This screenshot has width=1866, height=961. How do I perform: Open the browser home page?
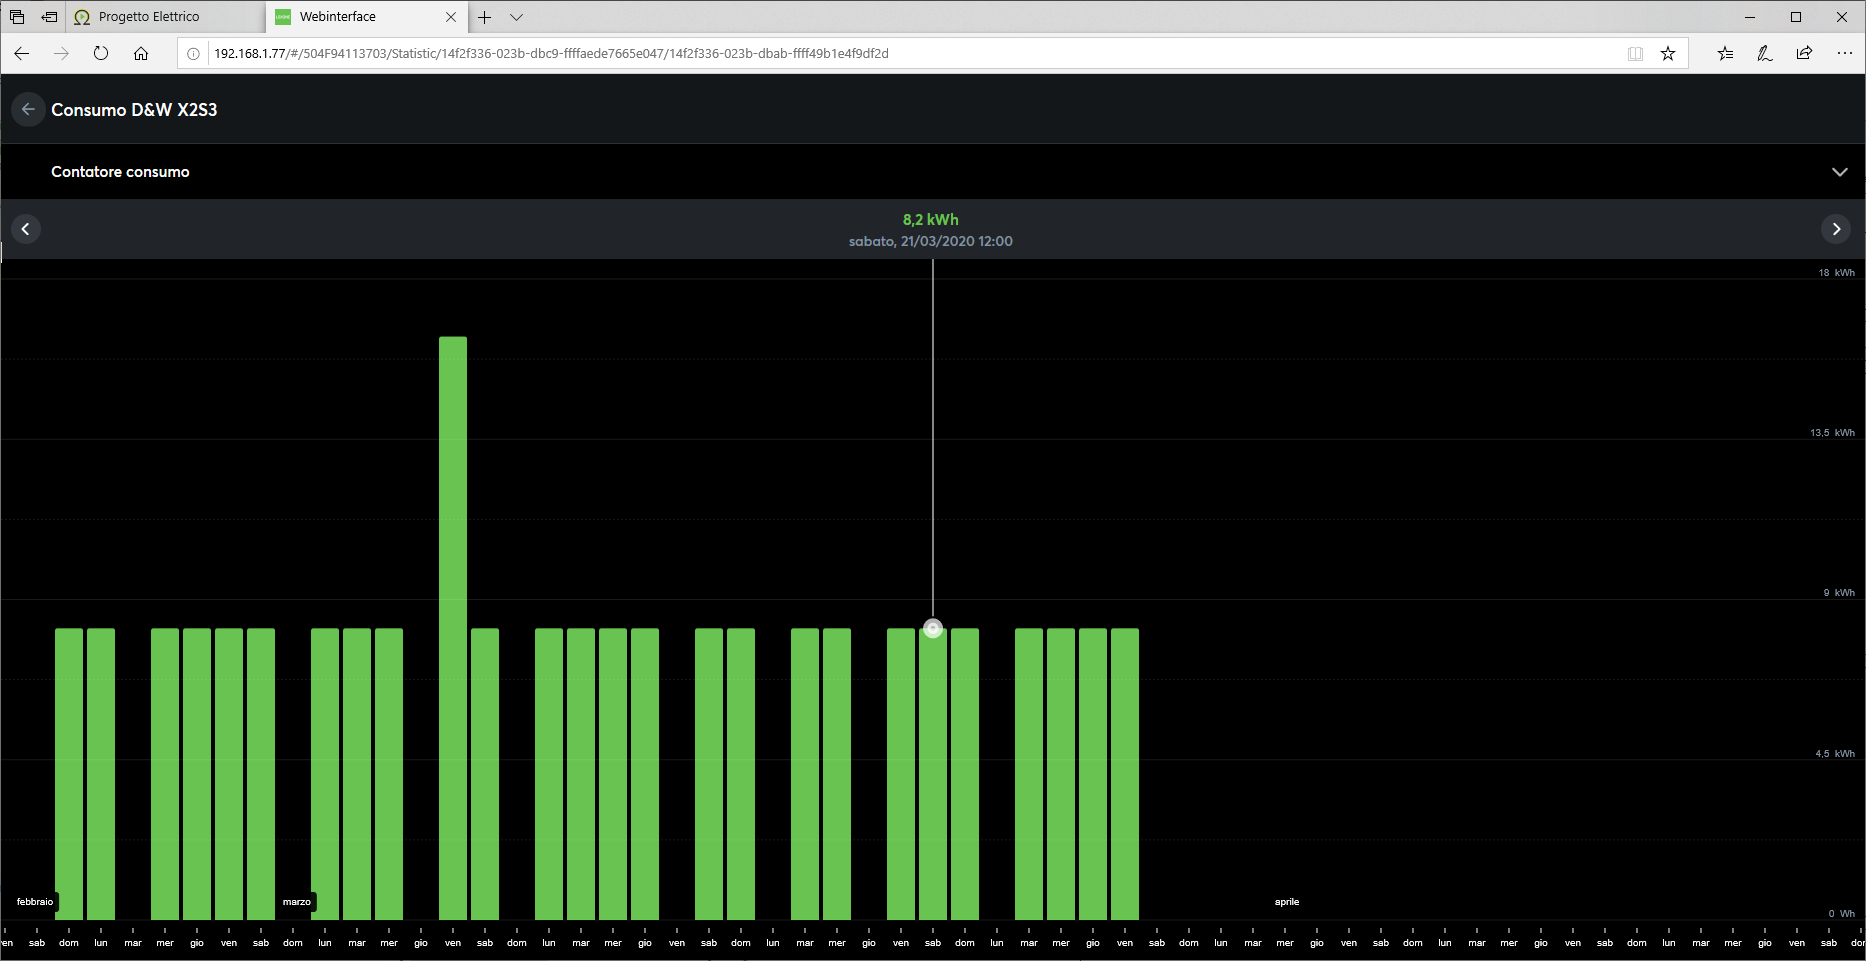tap(141, 53)
